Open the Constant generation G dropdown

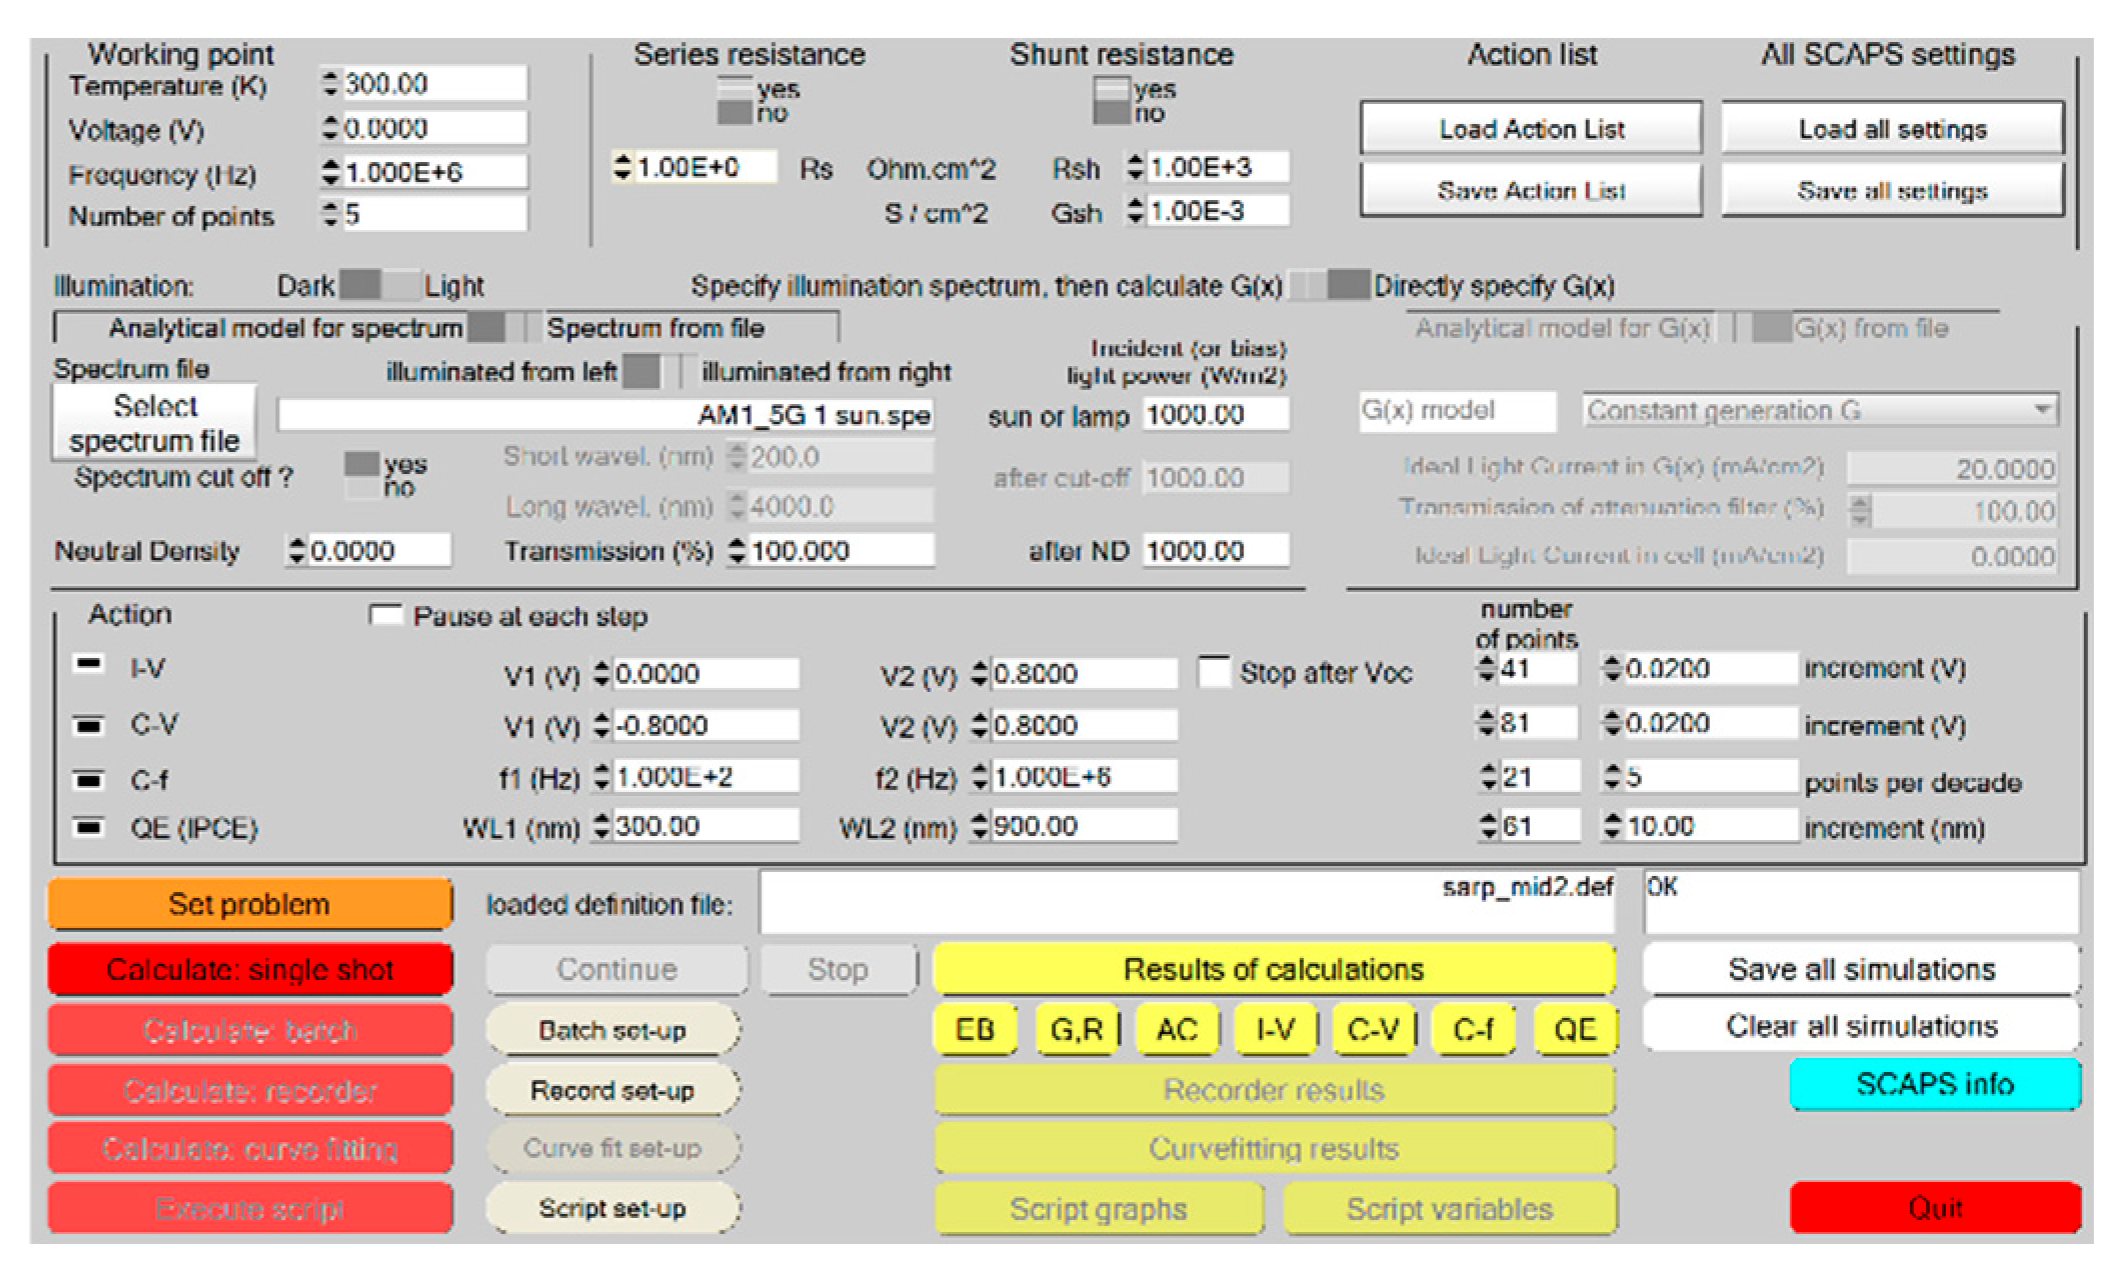(x=2043, y=410)
